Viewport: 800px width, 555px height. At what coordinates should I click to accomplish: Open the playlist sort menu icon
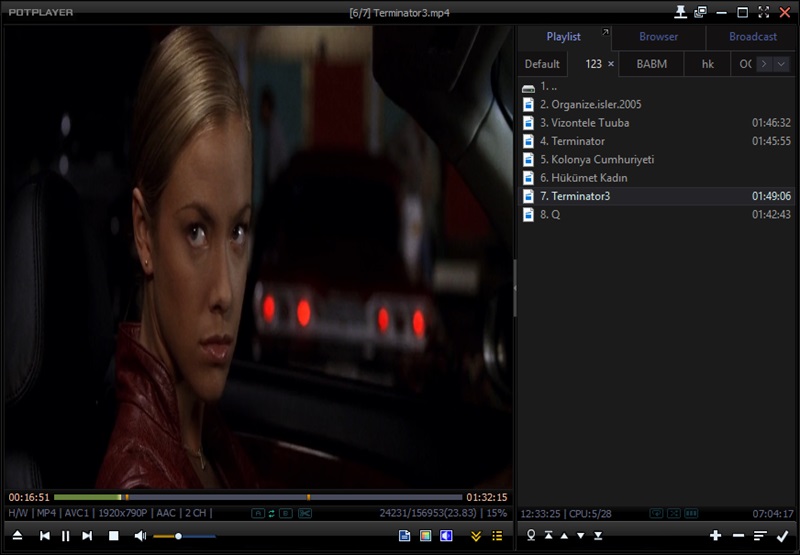760,536
